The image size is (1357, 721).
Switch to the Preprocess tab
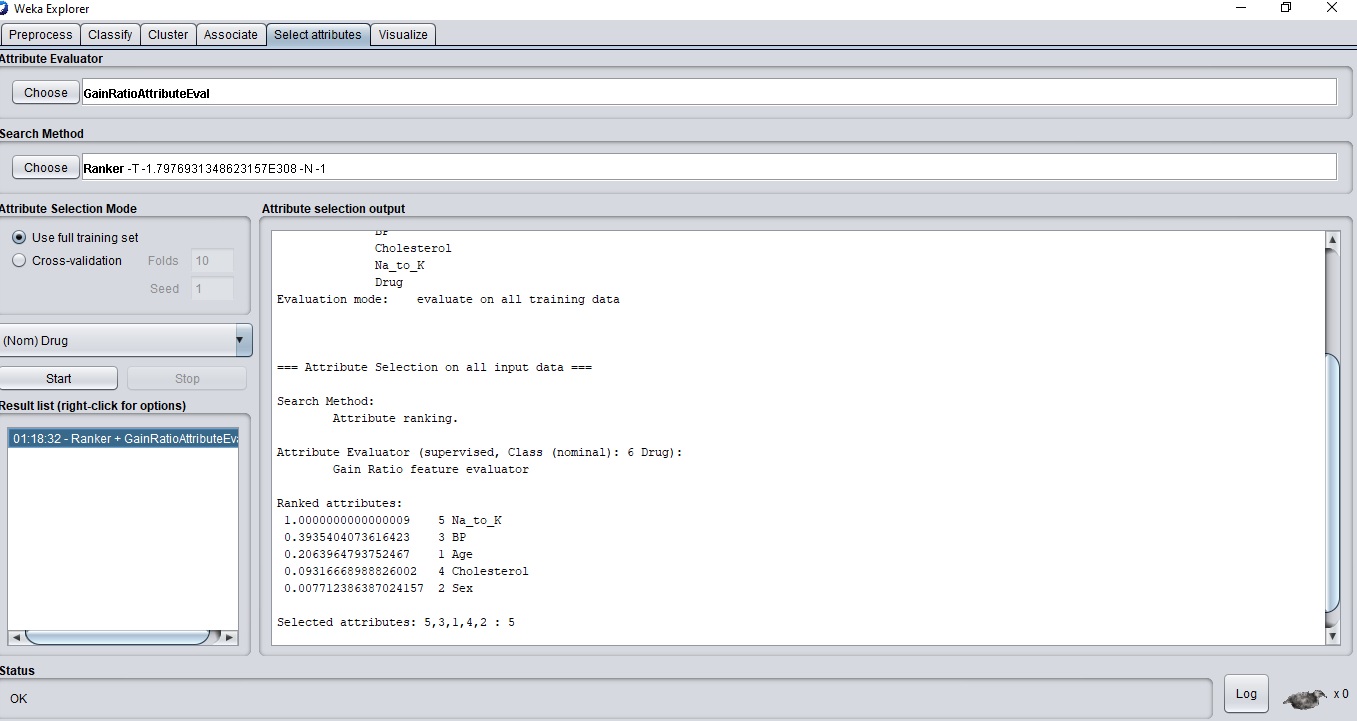[41, 34]
